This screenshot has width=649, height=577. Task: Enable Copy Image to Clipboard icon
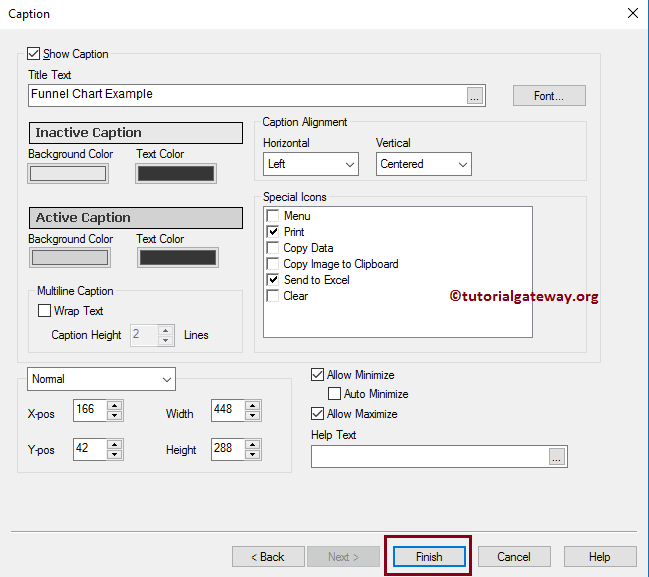[x=273, y=264]
